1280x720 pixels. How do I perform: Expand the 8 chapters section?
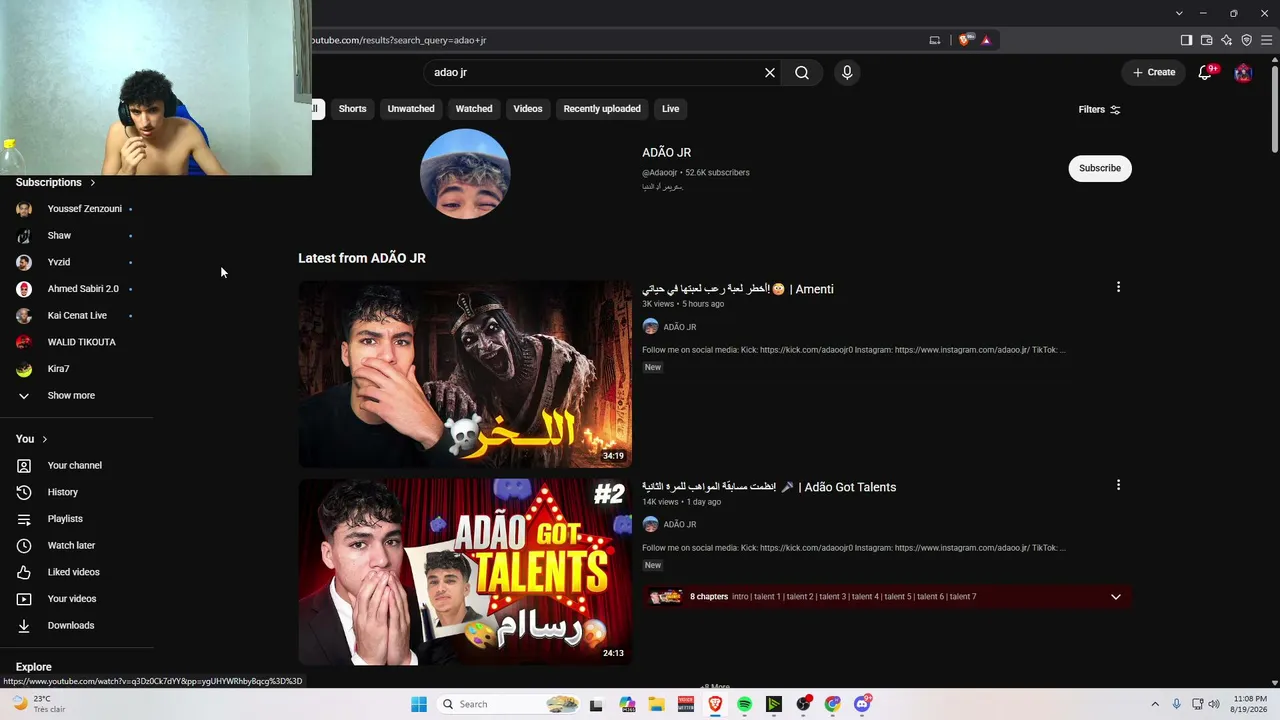pyautogui.click(x=1116, y=597)
